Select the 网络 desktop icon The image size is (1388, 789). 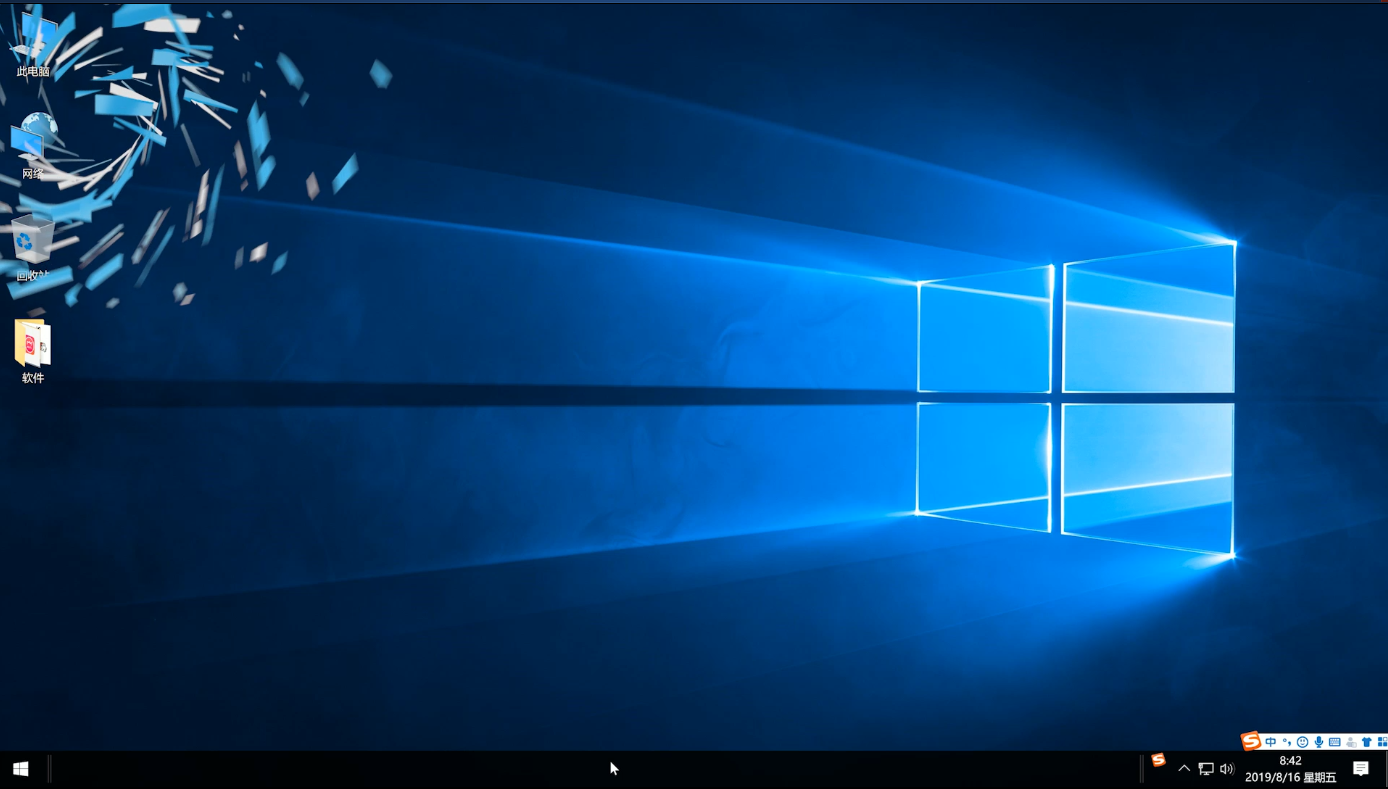(33, 147)
